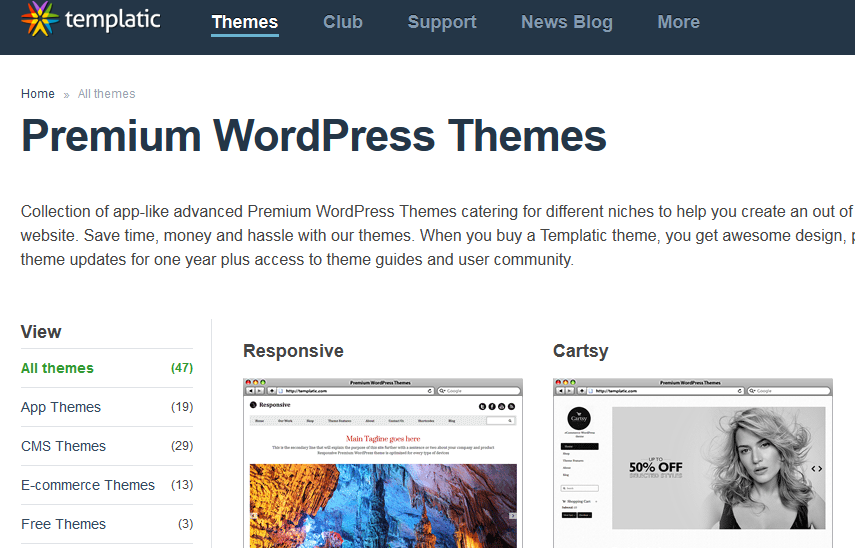Open the Themes nav tab
Screen dimensions: 855x548
point(245,22)
